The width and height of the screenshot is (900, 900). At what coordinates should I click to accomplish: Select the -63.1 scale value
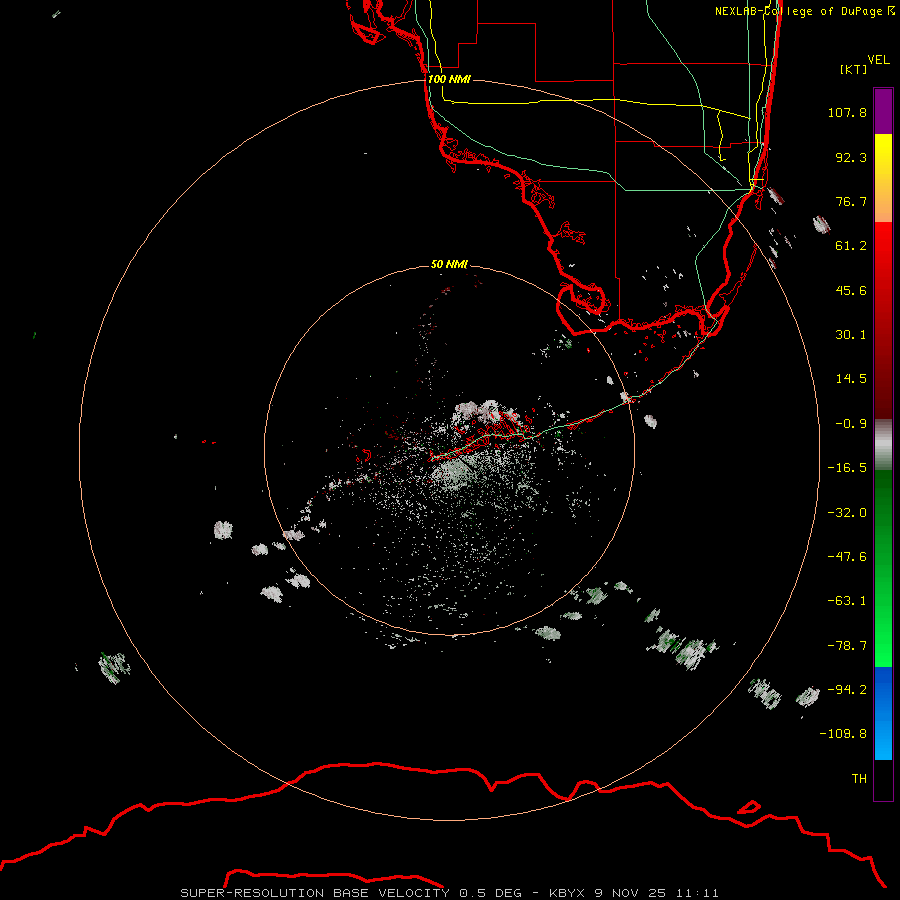click(x=847, y=601)
